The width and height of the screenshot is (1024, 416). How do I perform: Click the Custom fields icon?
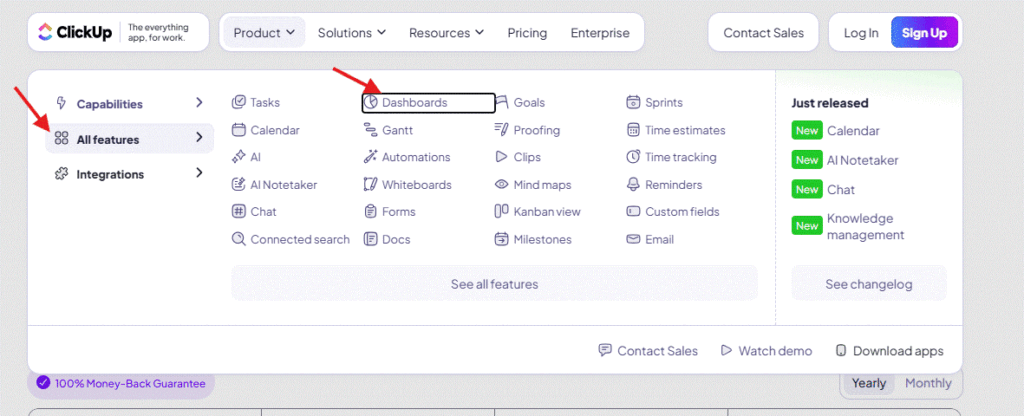point(633,212)
